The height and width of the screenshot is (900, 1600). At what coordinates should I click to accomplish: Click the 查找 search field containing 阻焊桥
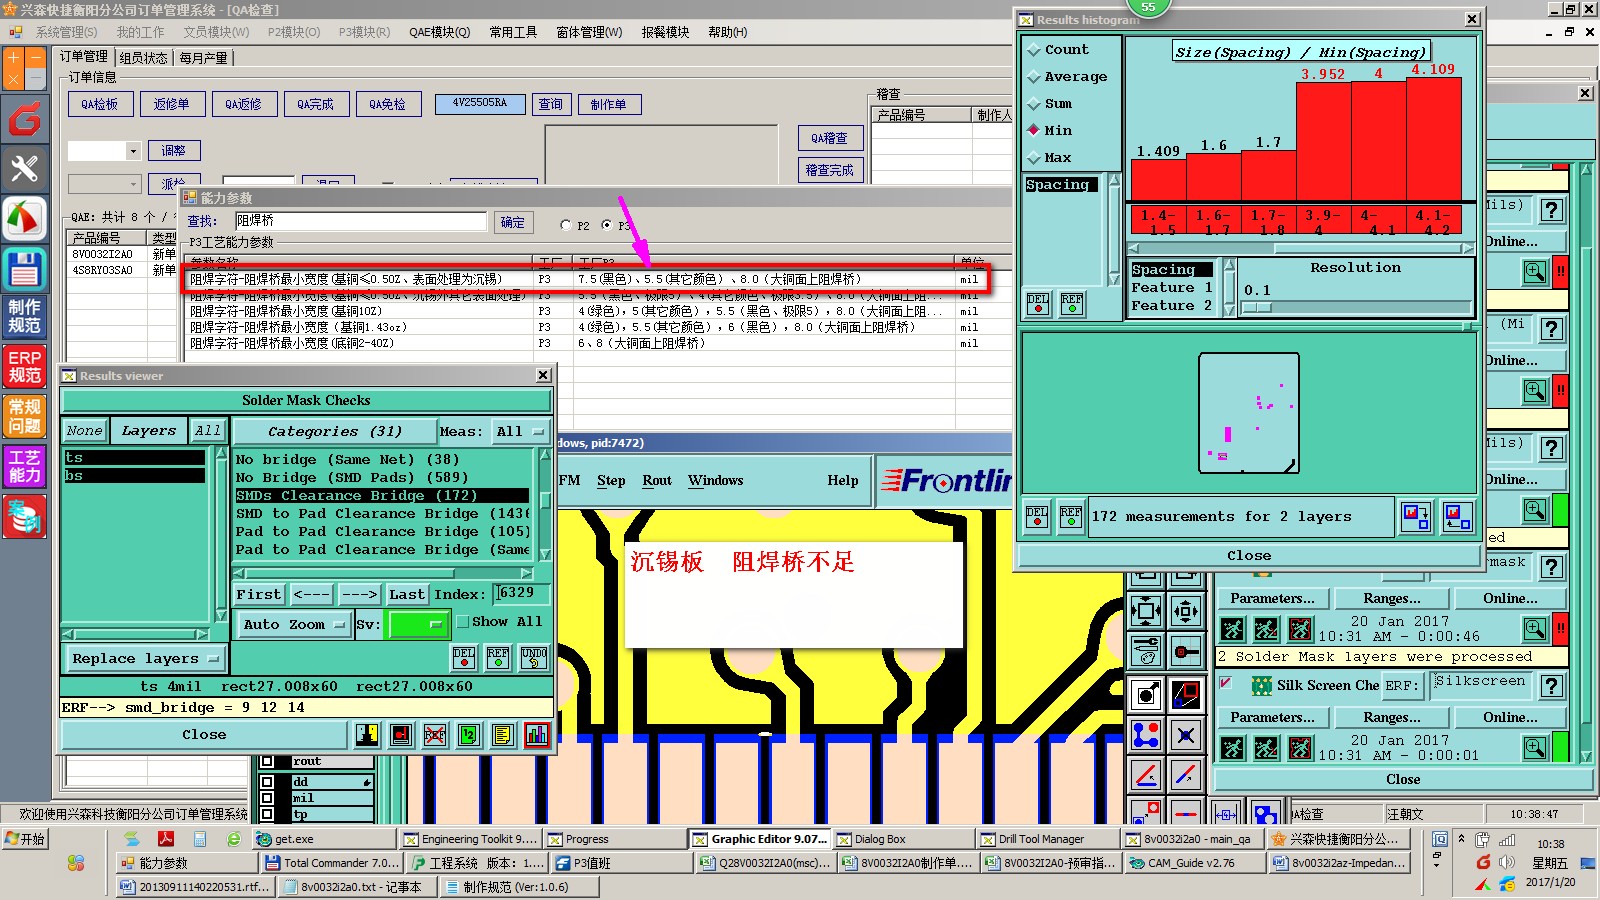360,221
